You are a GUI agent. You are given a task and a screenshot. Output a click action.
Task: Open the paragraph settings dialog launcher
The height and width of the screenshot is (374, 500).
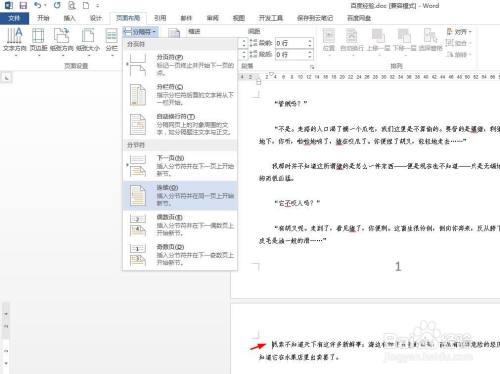tap(312, 67)
